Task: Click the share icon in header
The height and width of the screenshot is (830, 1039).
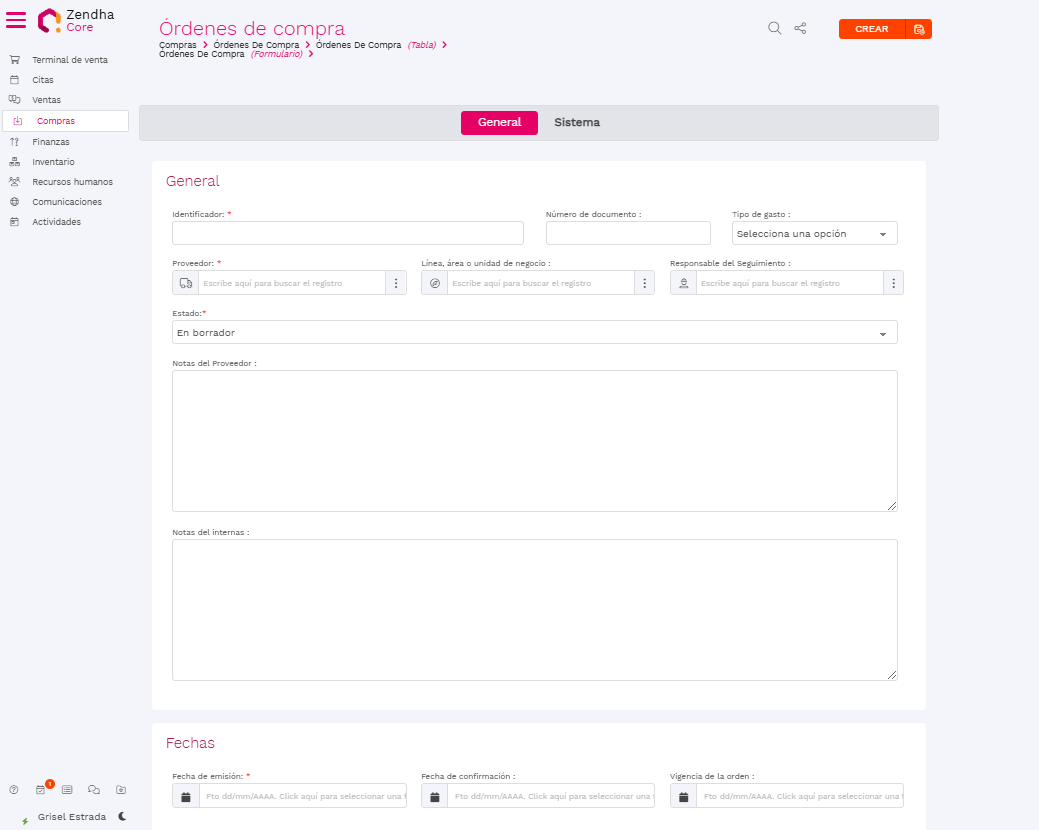Action: (800, 28)
